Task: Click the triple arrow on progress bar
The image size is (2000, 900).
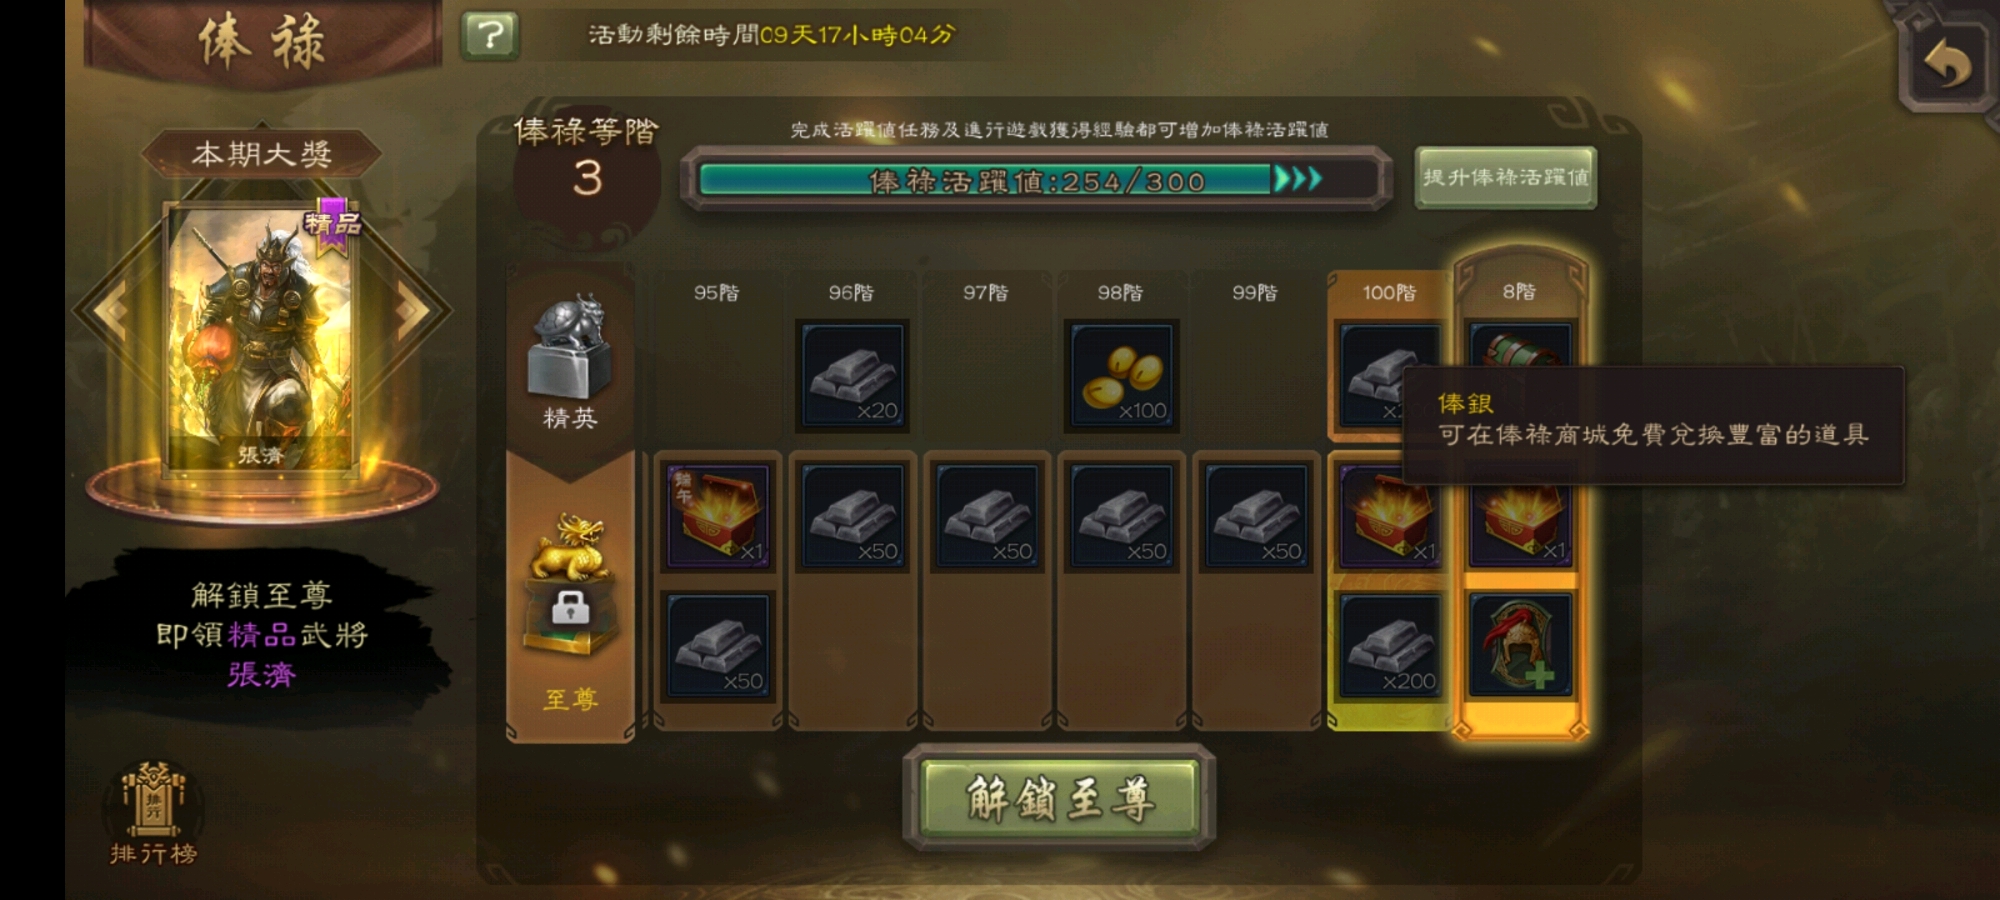Action: point(1298,179)
